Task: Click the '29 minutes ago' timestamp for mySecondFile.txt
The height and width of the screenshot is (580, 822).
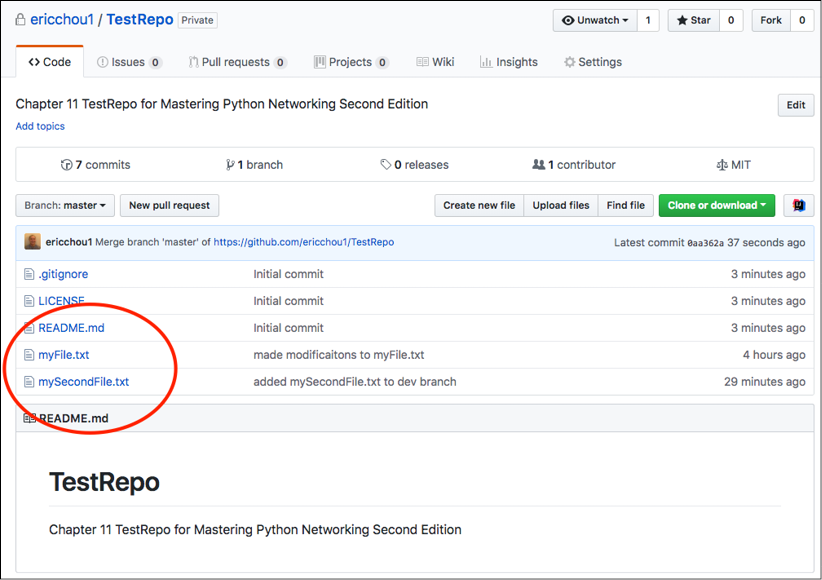Action: pos(765,382)
